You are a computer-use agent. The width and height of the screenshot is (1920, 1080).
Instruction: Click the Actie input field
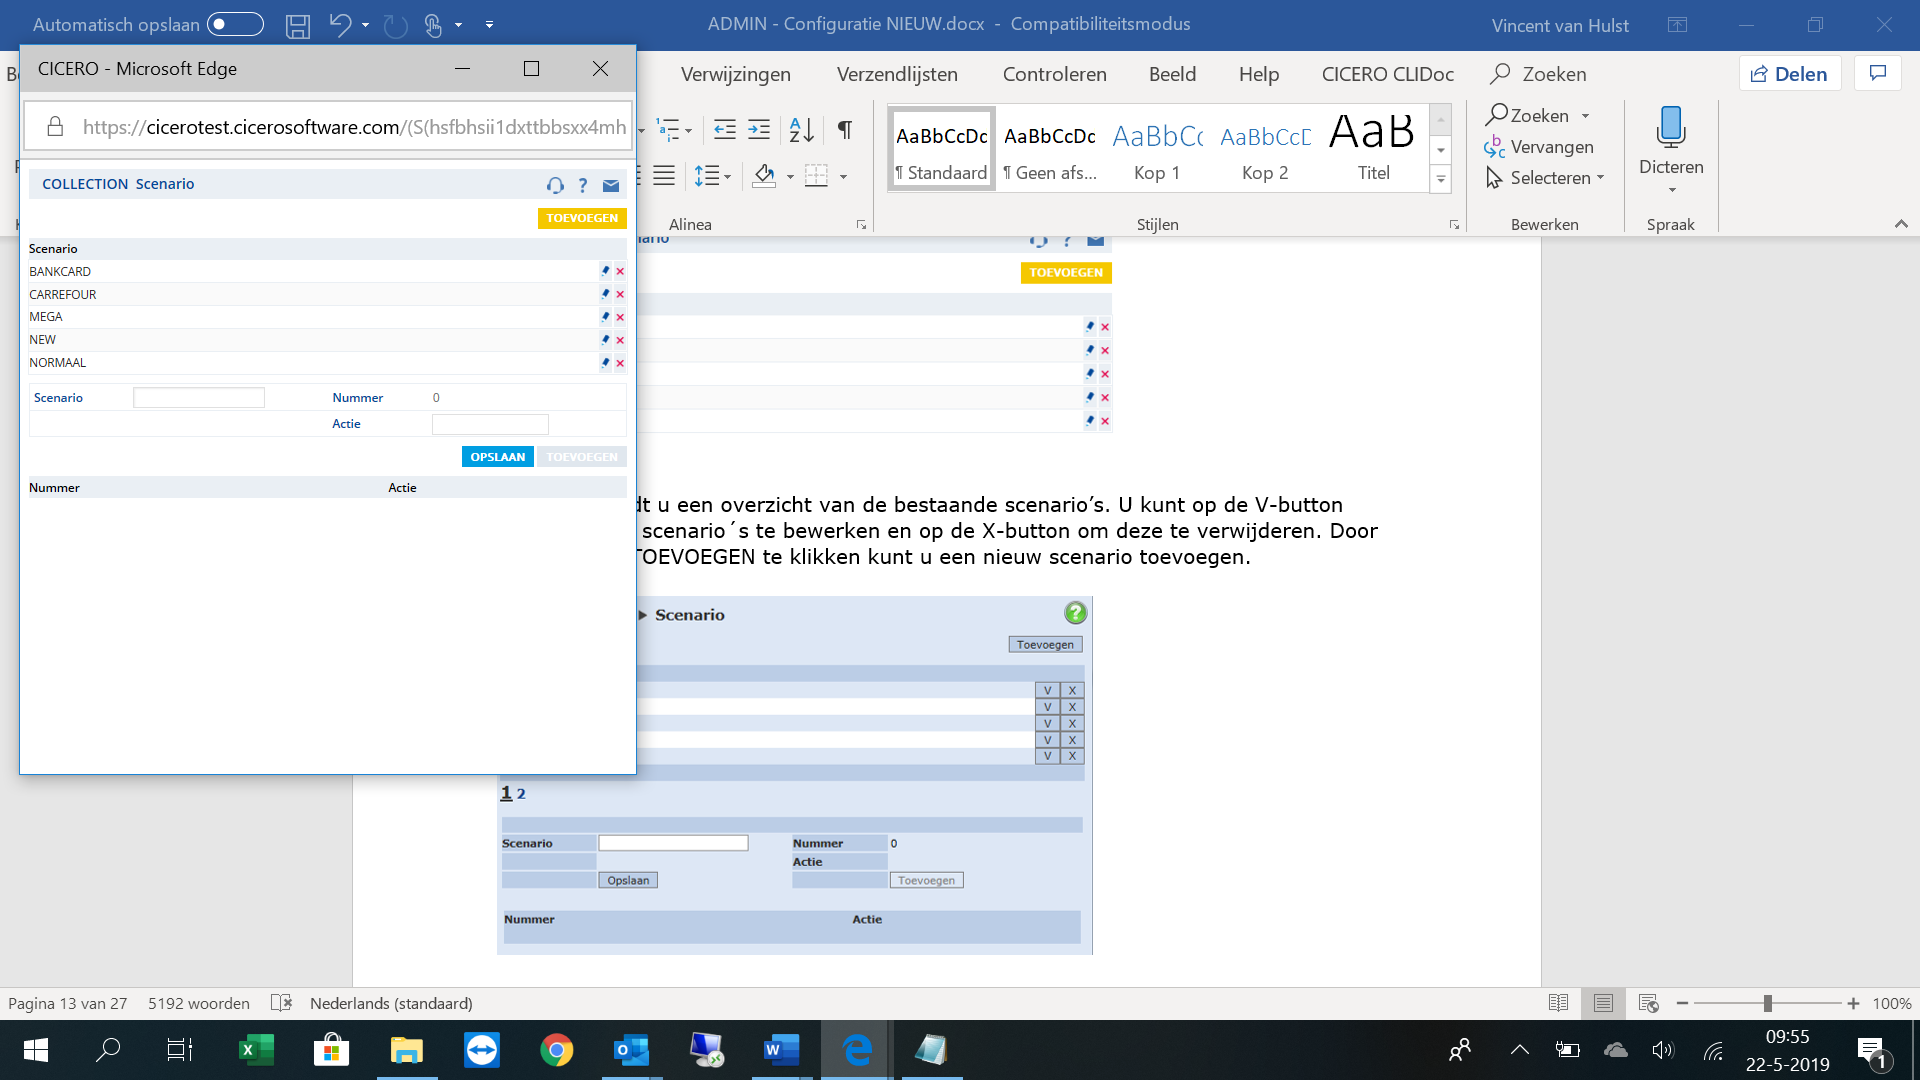coord(490,424)
